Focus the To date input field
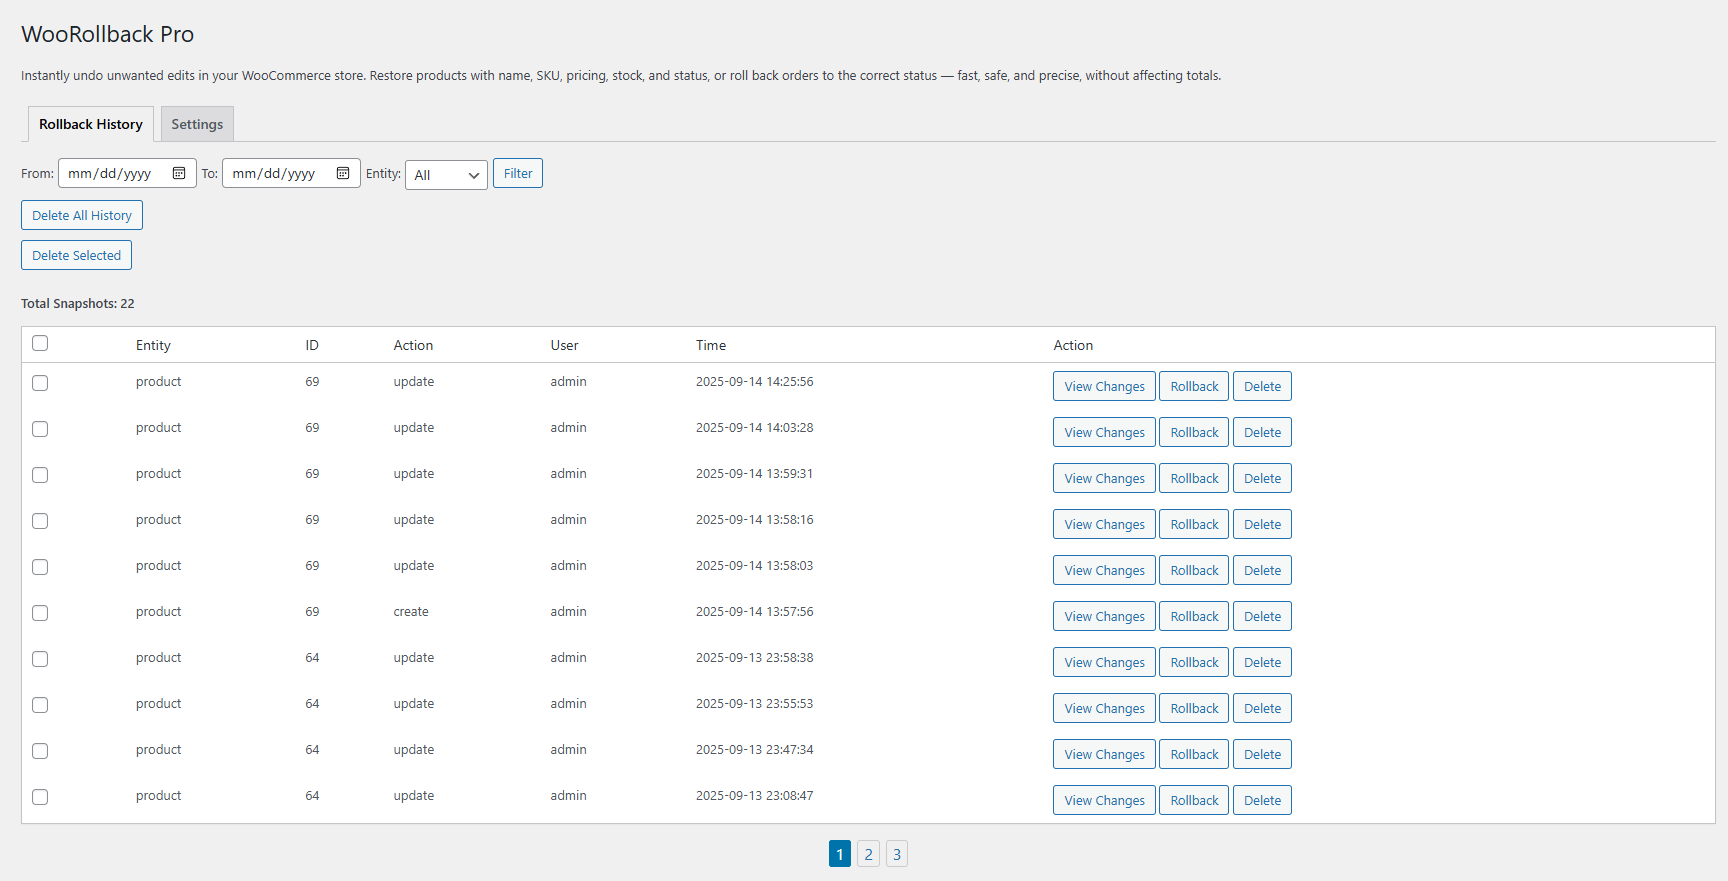The image size is (1728, 881). [x=291, y=173]
